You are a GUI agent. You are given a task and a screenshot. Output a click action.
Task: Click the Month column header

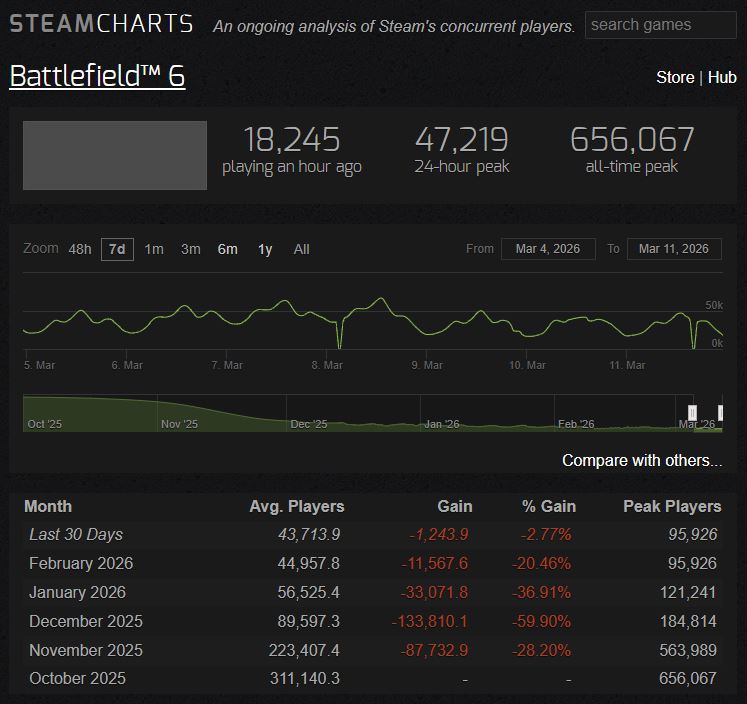[48, 506]
